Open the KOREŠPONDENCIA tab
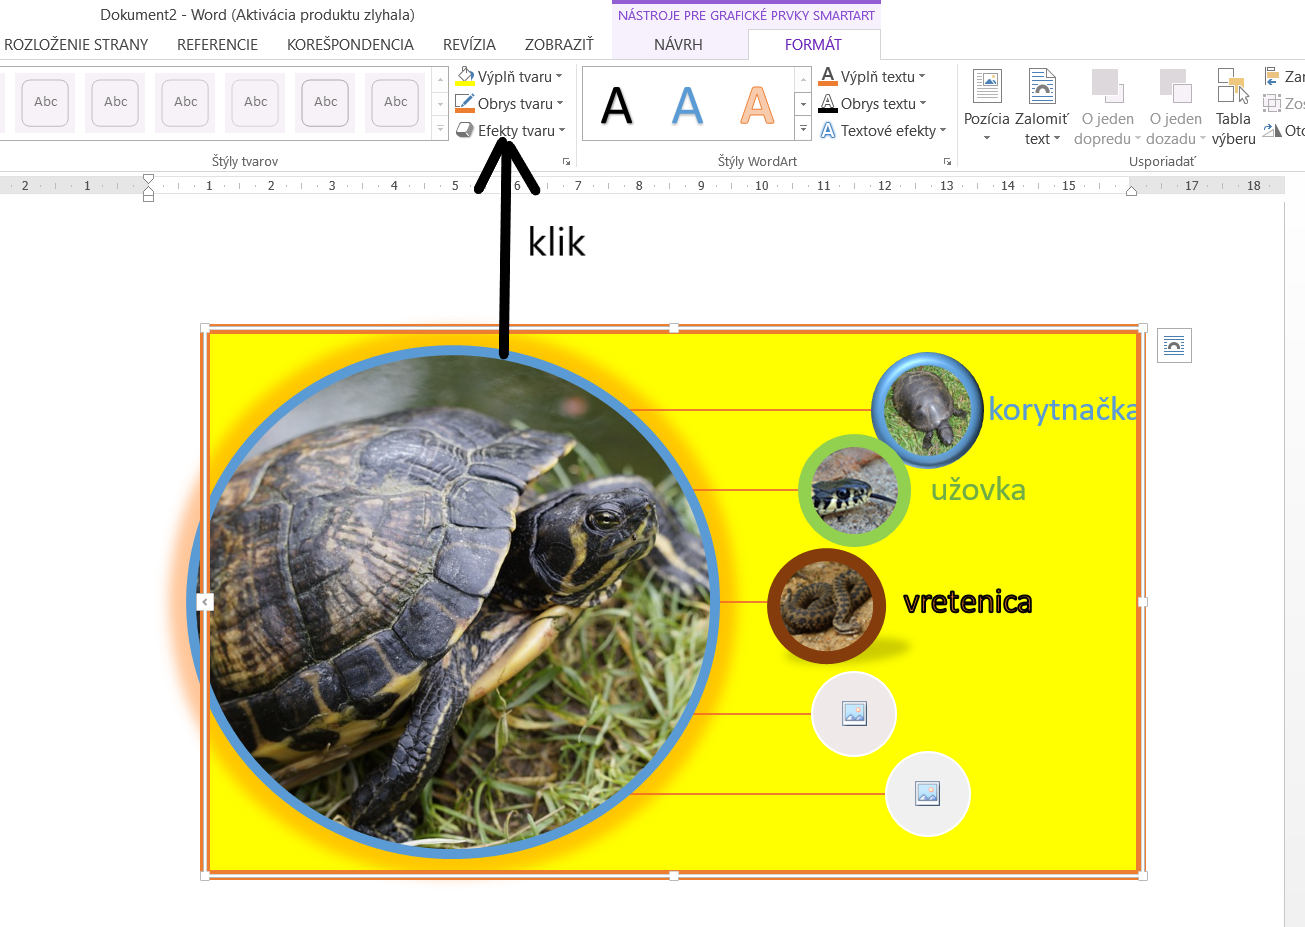 coord(350,45)
